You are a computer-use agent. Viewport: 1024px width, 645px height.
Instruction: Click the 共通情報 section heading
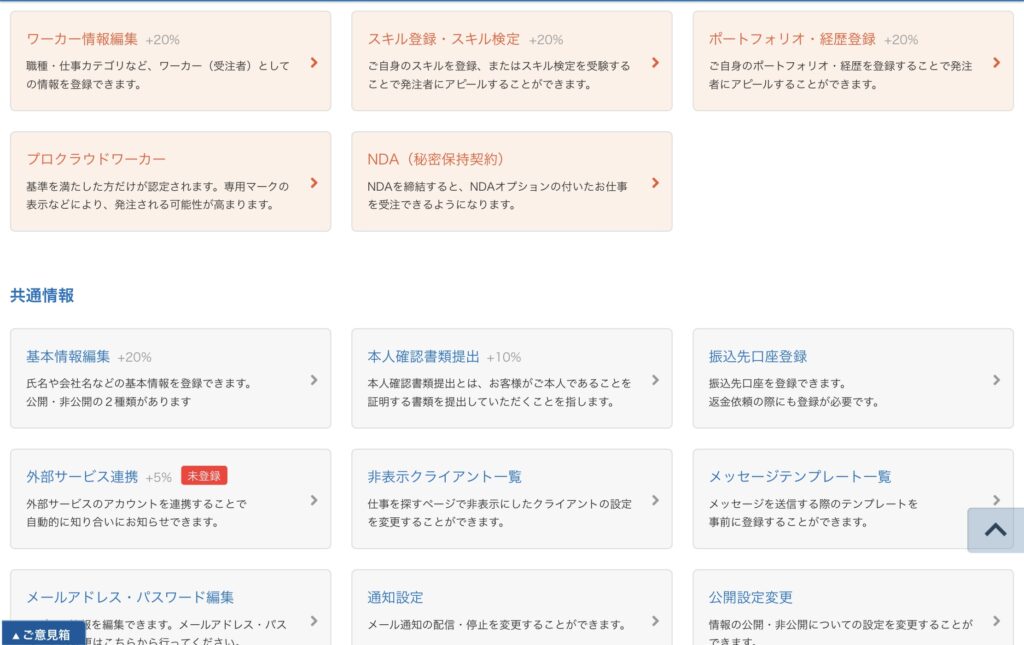coord(42,296)
